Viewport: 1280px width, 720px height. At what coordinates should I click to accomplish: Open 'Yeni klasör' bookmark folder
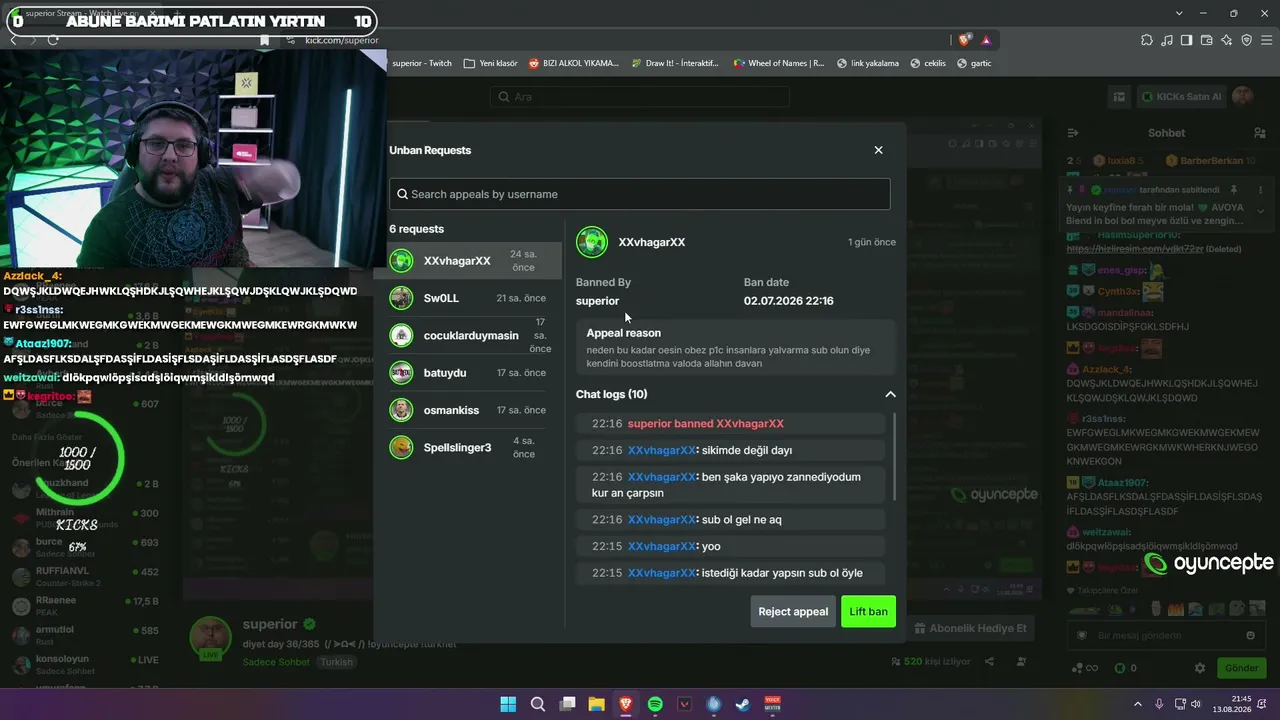pyautogui.click(x=490, y=63)
